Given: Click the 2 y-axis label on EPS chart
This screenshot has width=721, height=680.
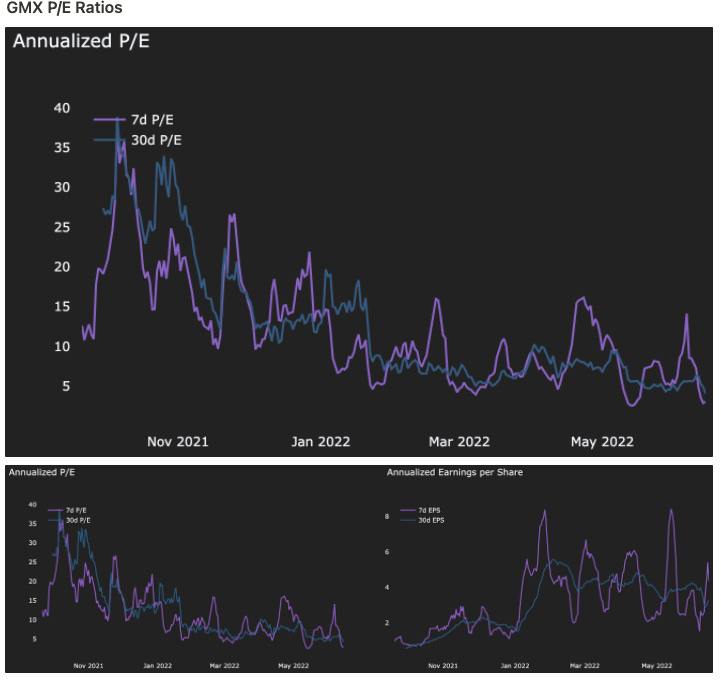Looking at the screenshot, I should click(x=387, y=623).
